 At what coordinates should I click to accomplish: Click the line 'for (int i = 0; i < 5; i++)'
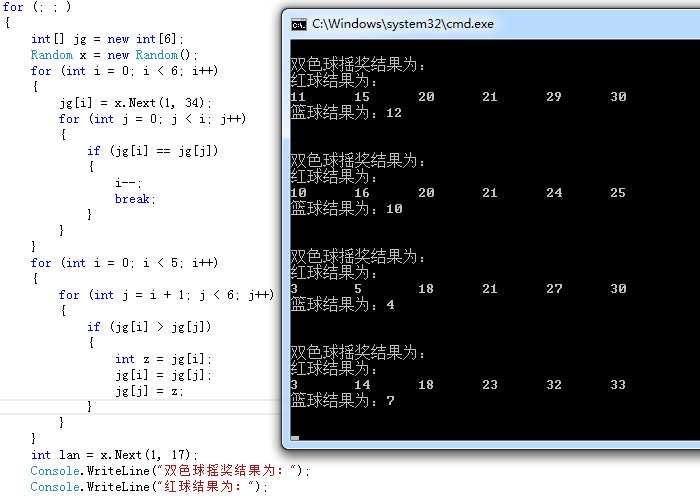click(x=124, y=263)
